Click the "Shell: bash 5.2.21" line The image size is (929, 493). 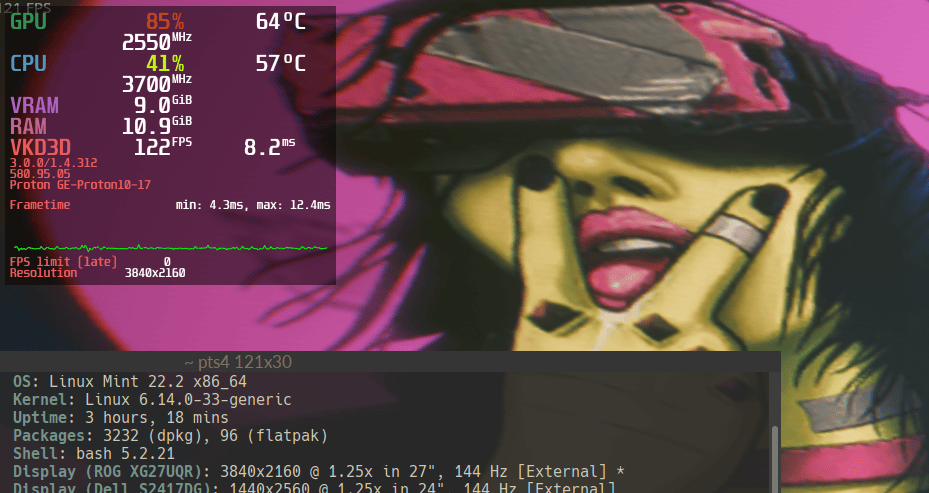pyautogui.click(x=94, y=454)
